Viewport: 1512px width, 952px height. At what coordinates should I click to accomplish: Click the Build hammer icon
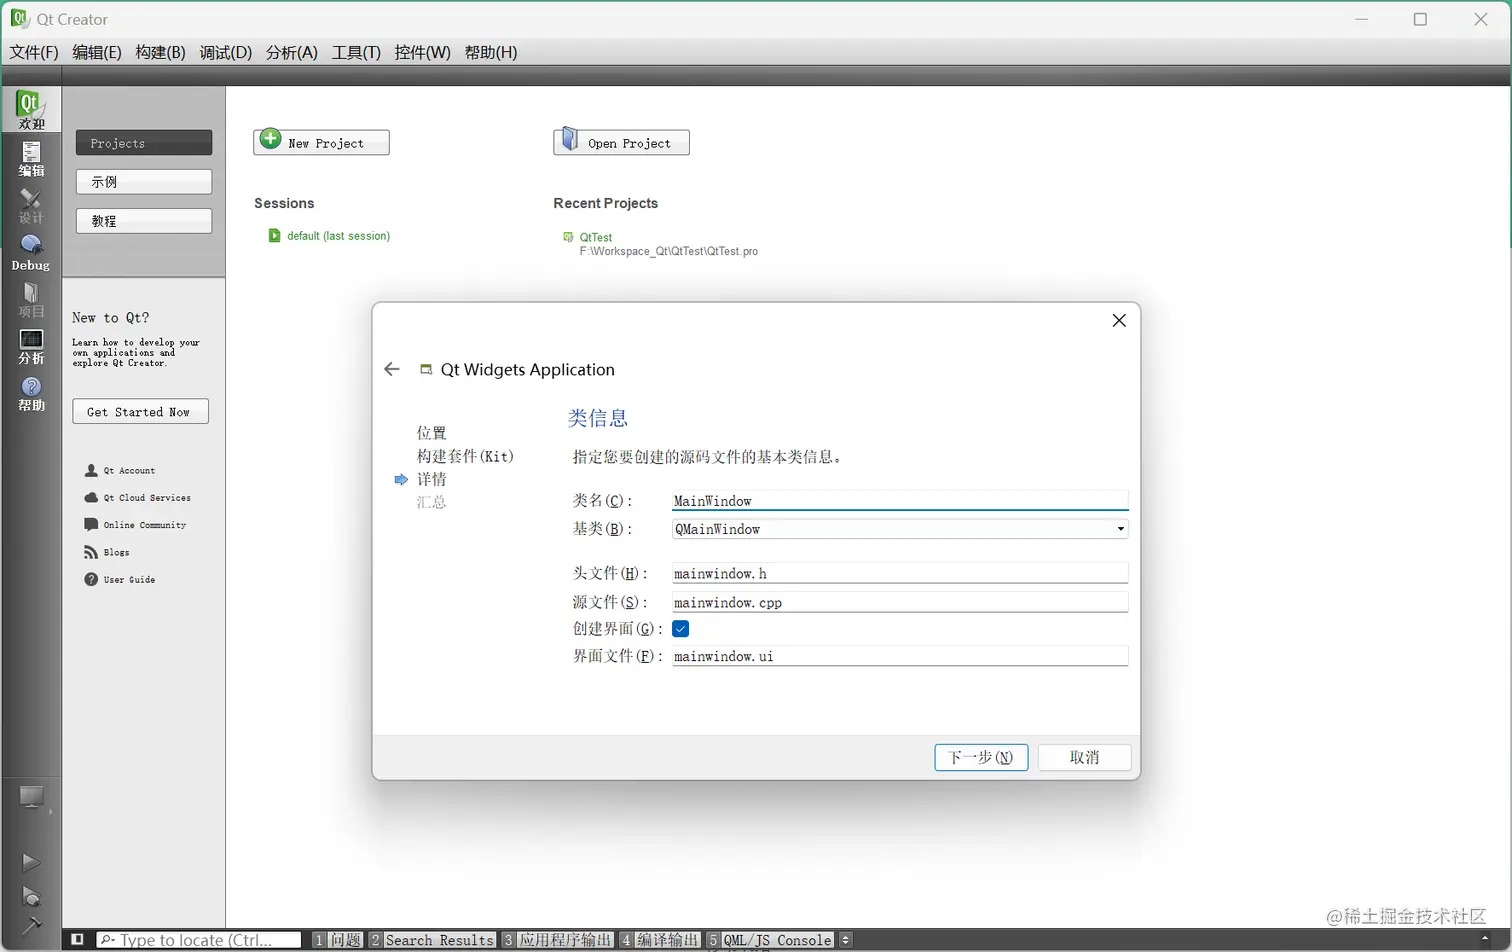tap(31, 924)
